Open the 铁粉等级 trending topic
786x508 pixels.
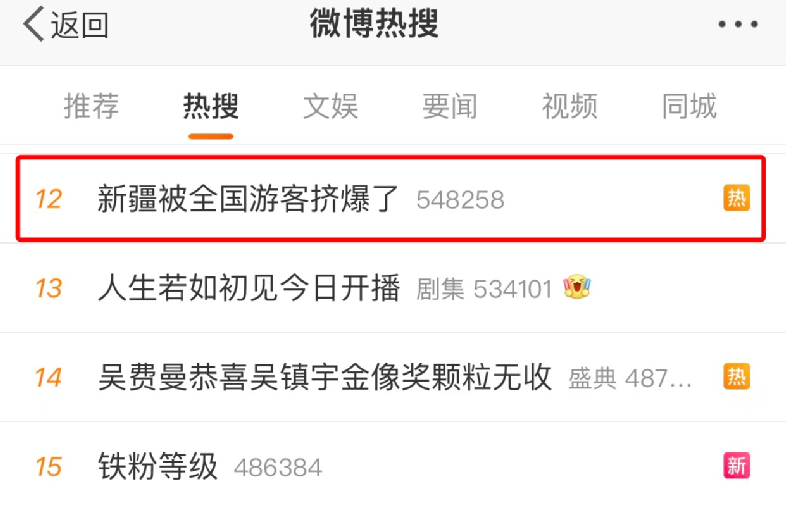point(158,466)
